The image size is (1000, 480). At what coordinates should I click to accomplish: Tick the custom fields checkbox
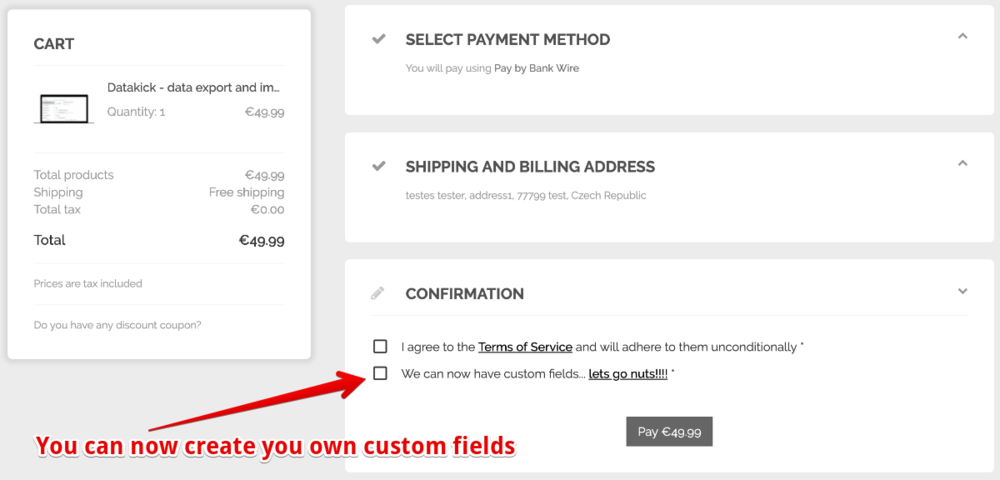[x=380, y=373]
